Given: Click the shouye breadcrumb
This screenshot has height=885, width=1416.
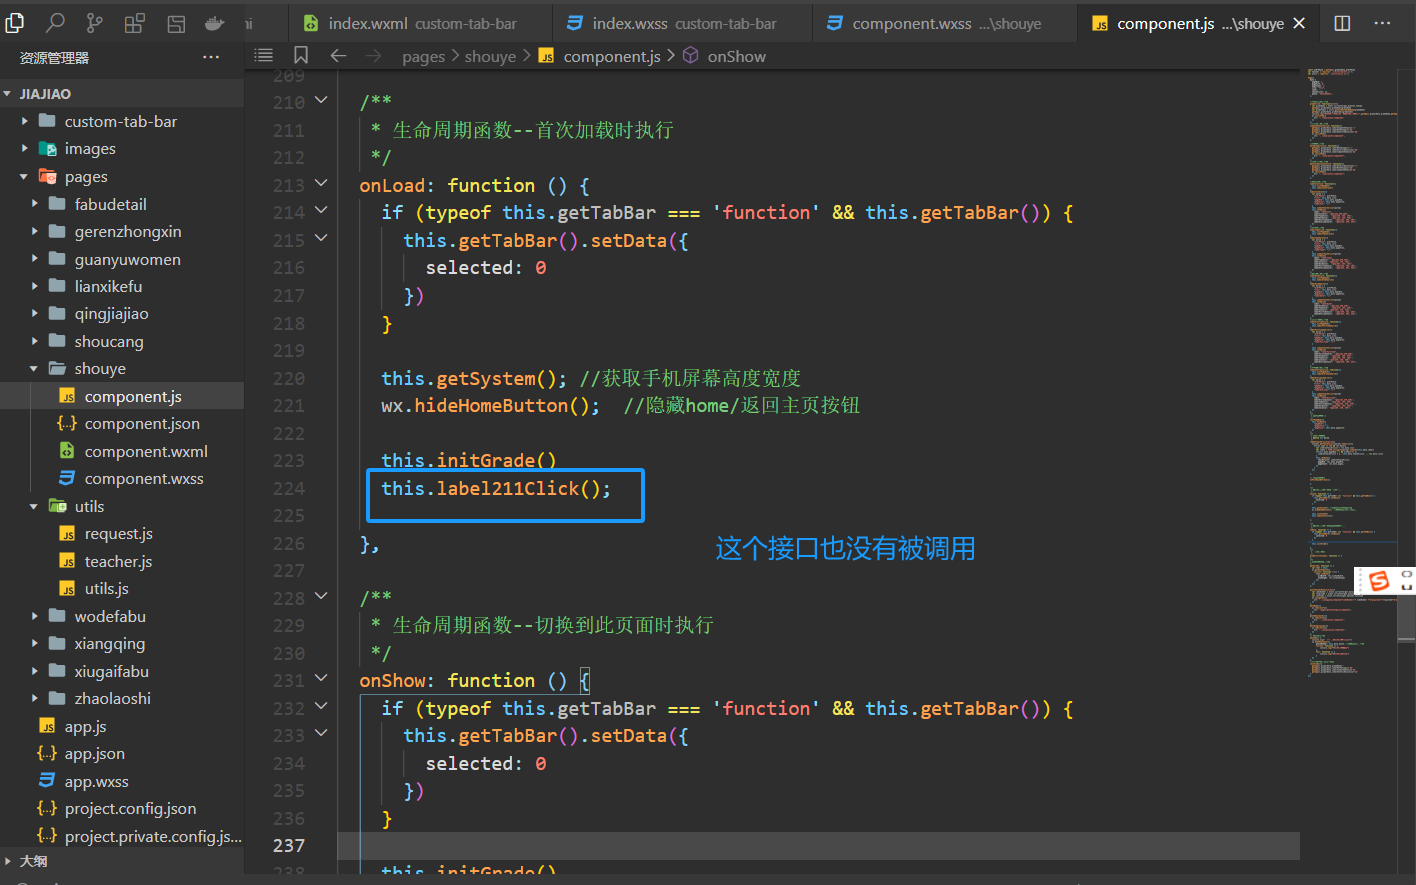Looking at the screenshot, I should click(x=490, y=57).
